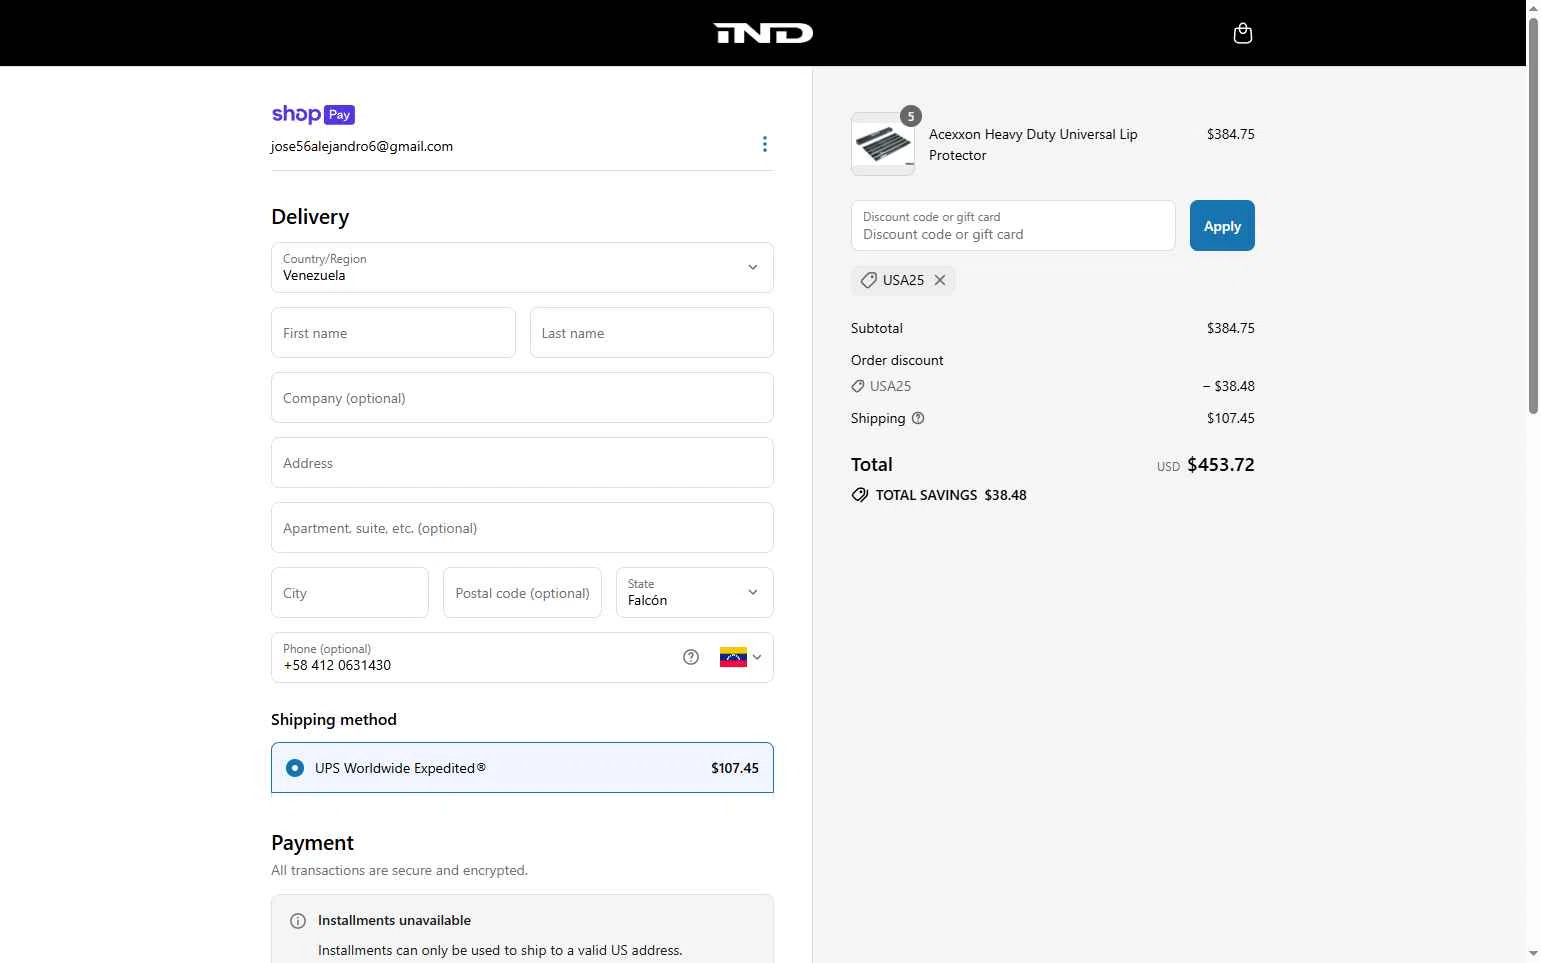Open the Country/Region dropdown
1541x963 pixels.
click(x=522, y=267)
